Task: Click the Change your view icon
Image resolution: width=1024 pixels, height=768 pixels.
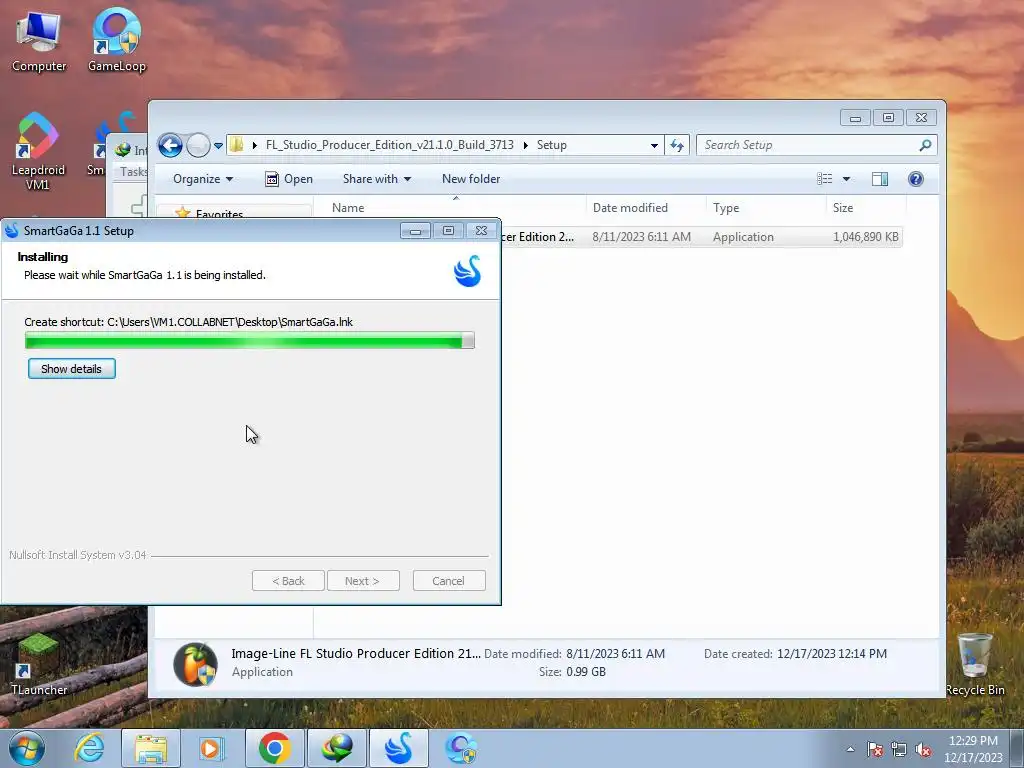Action: (x=825, y=179)
